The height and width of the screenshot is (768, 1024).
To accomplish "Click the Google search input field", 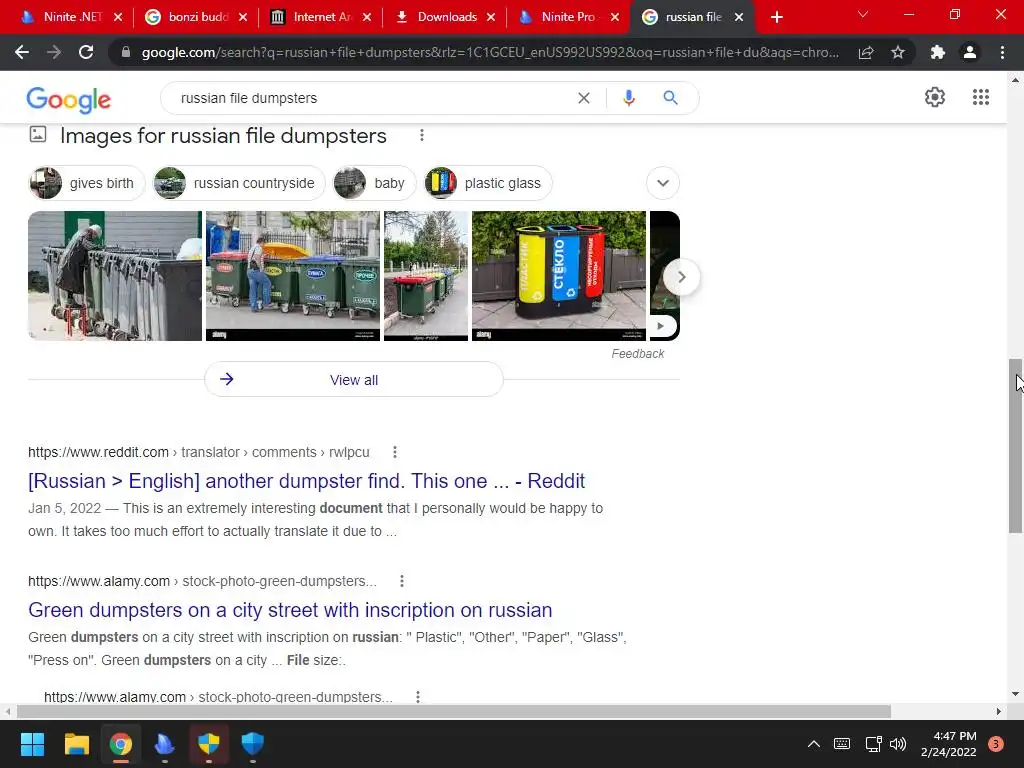I will point(372,98).
